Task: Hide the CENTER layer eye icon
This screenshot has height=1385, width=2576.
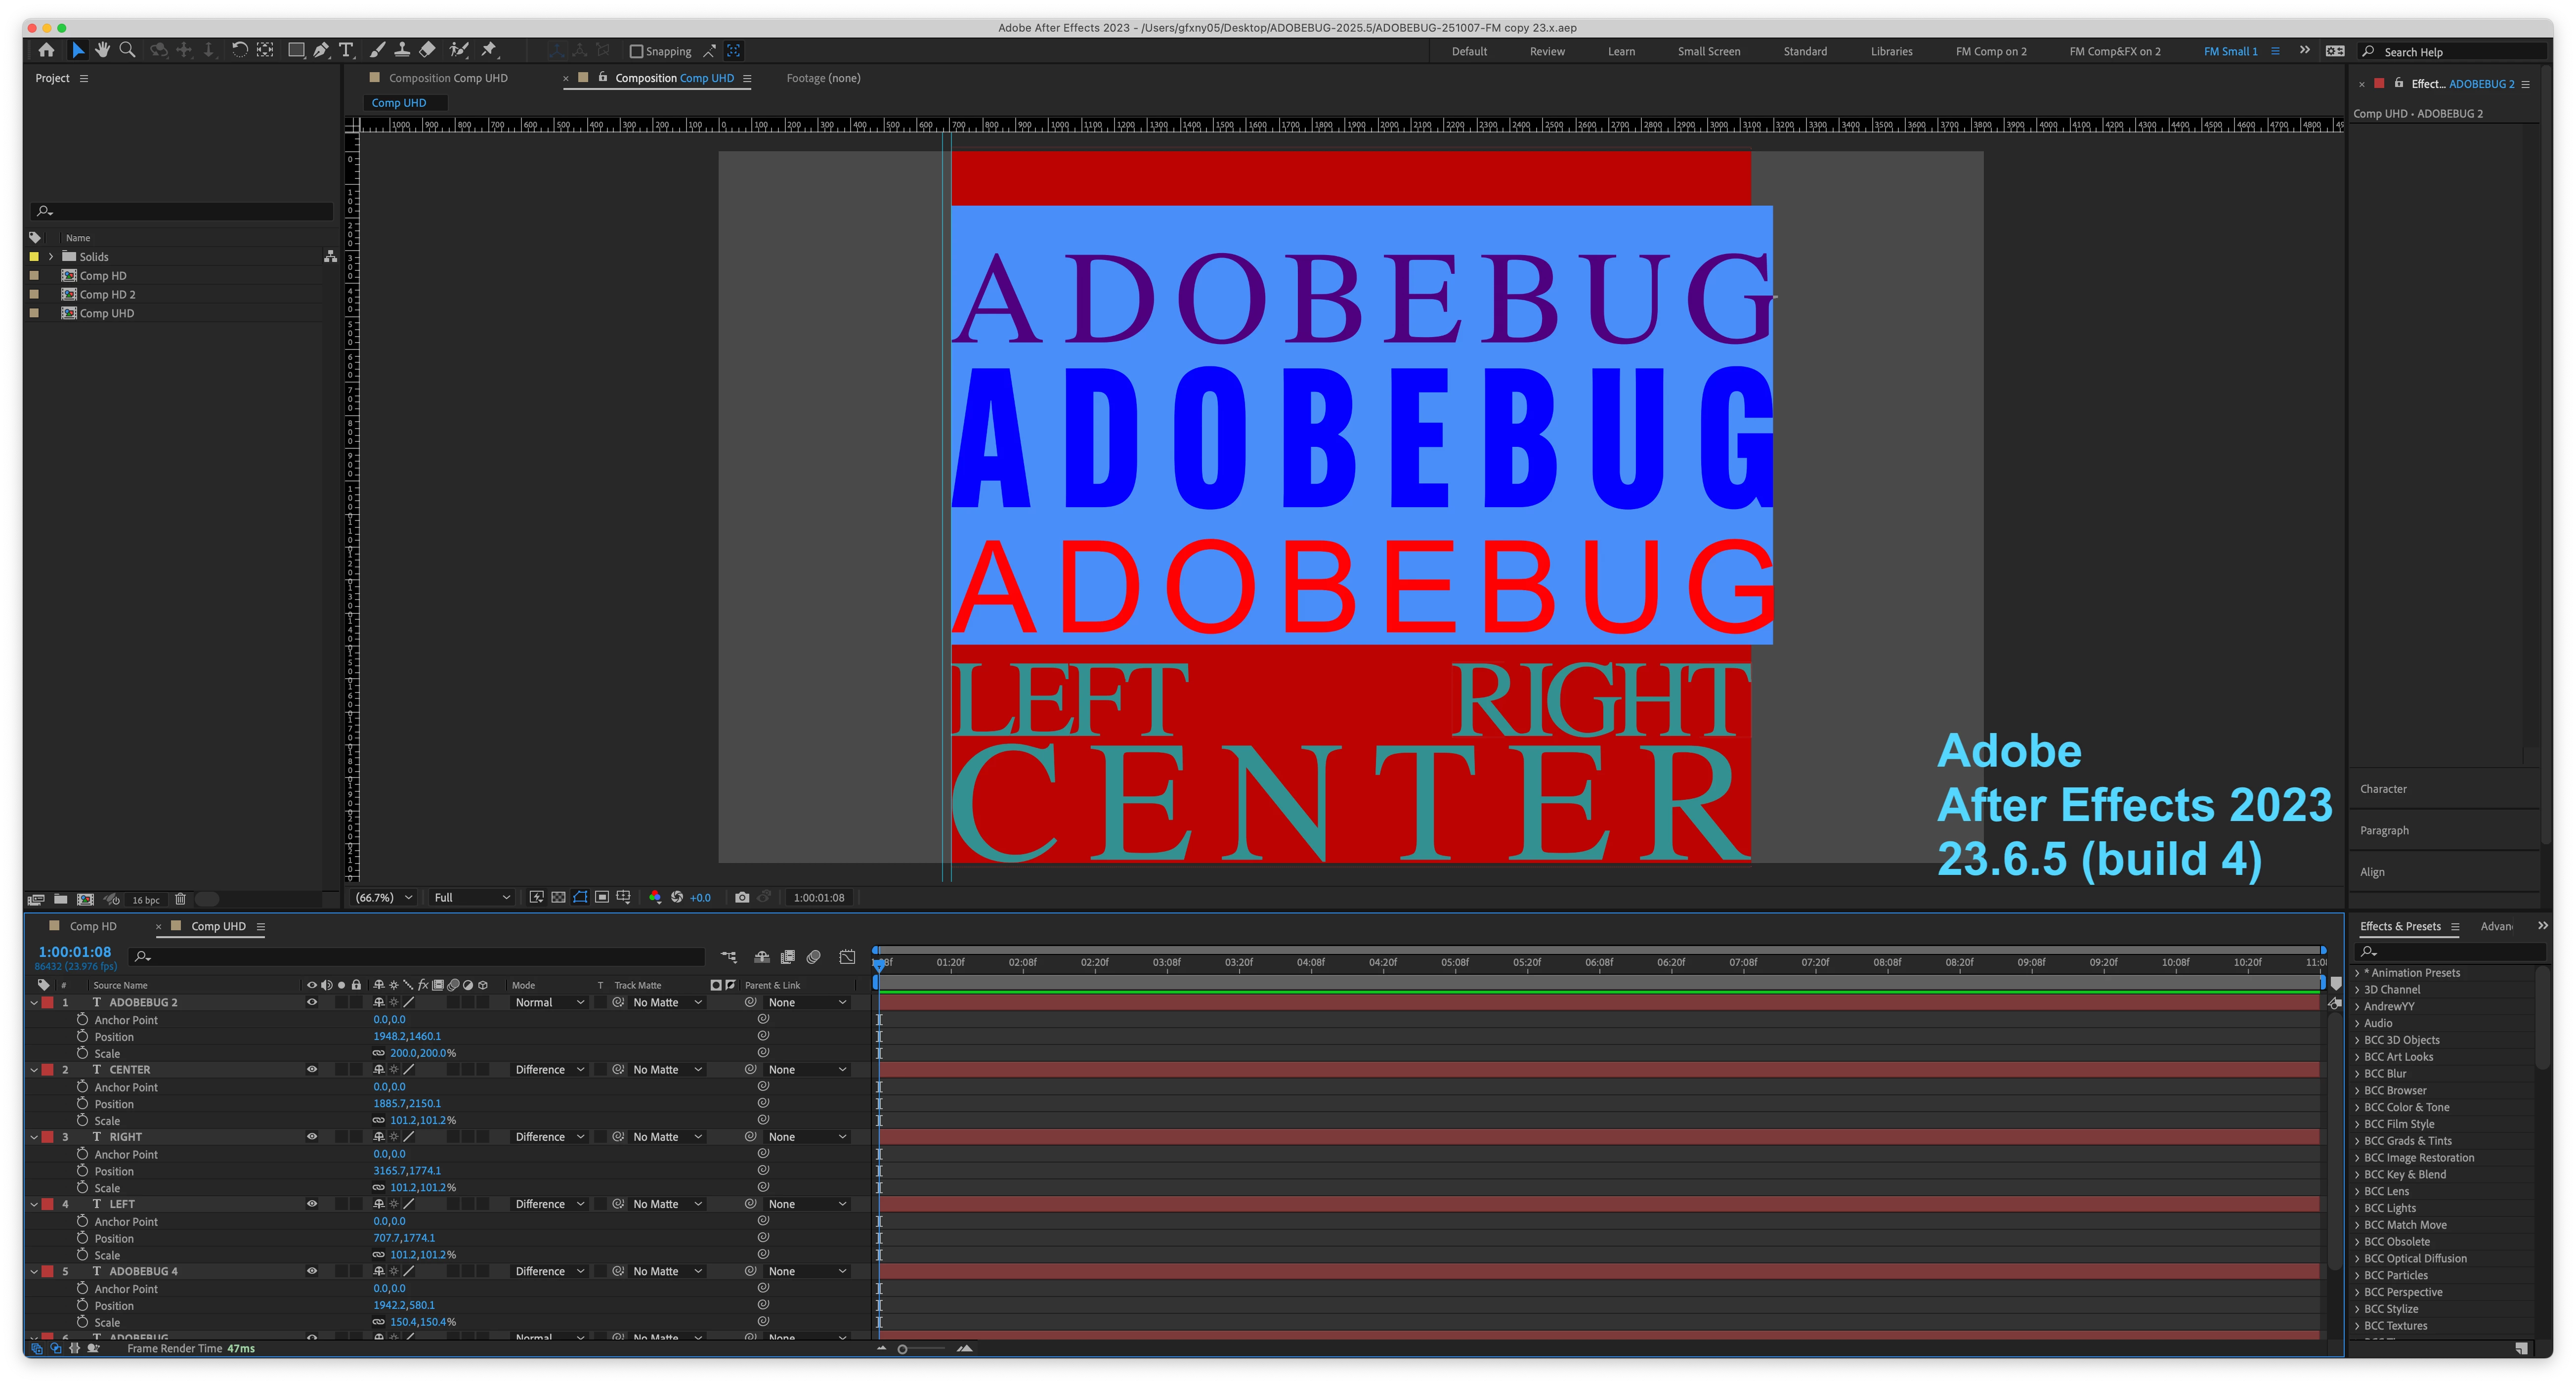Action: click(311, 1069)
